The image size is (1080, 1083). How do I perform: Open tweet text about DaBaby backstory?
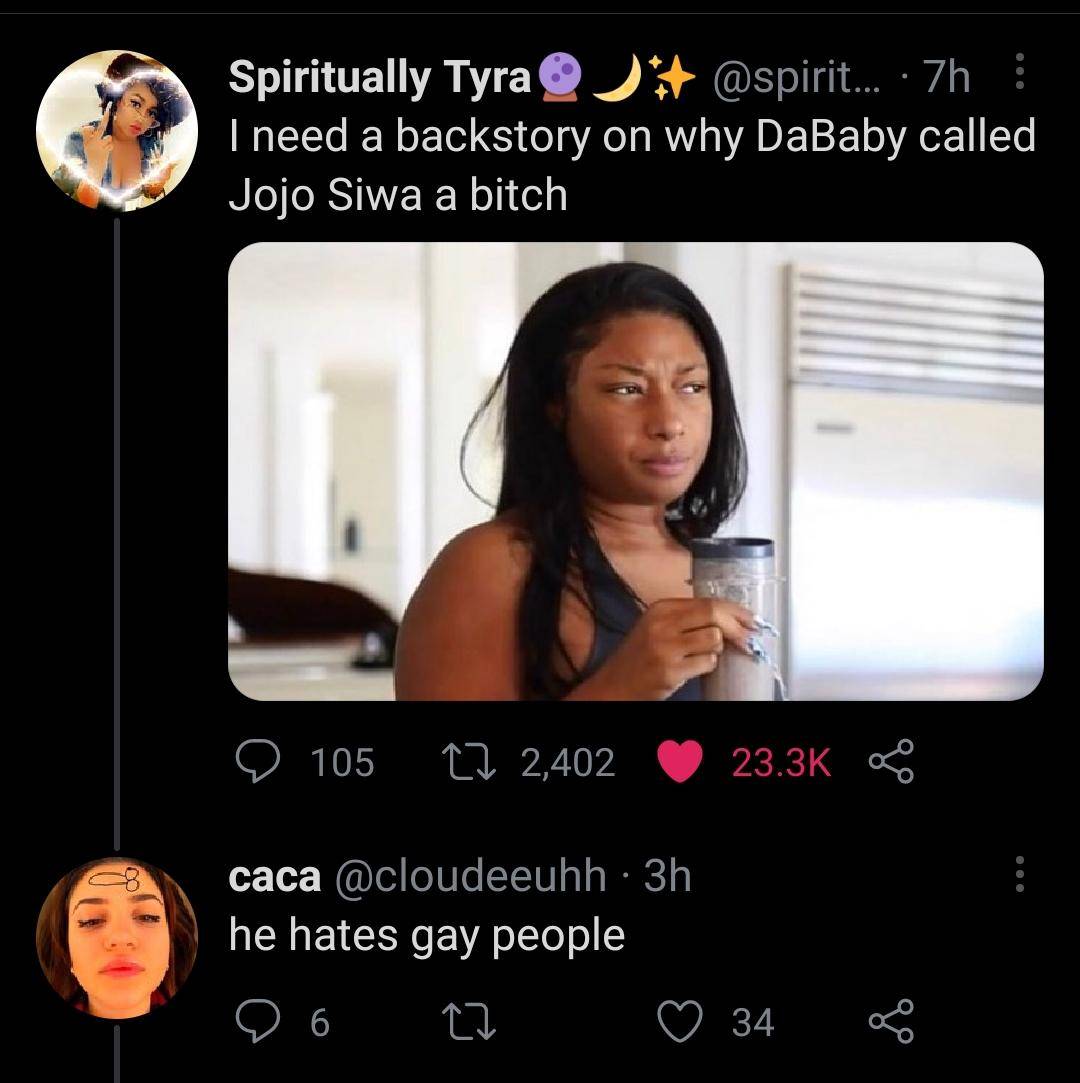[632, 164]
